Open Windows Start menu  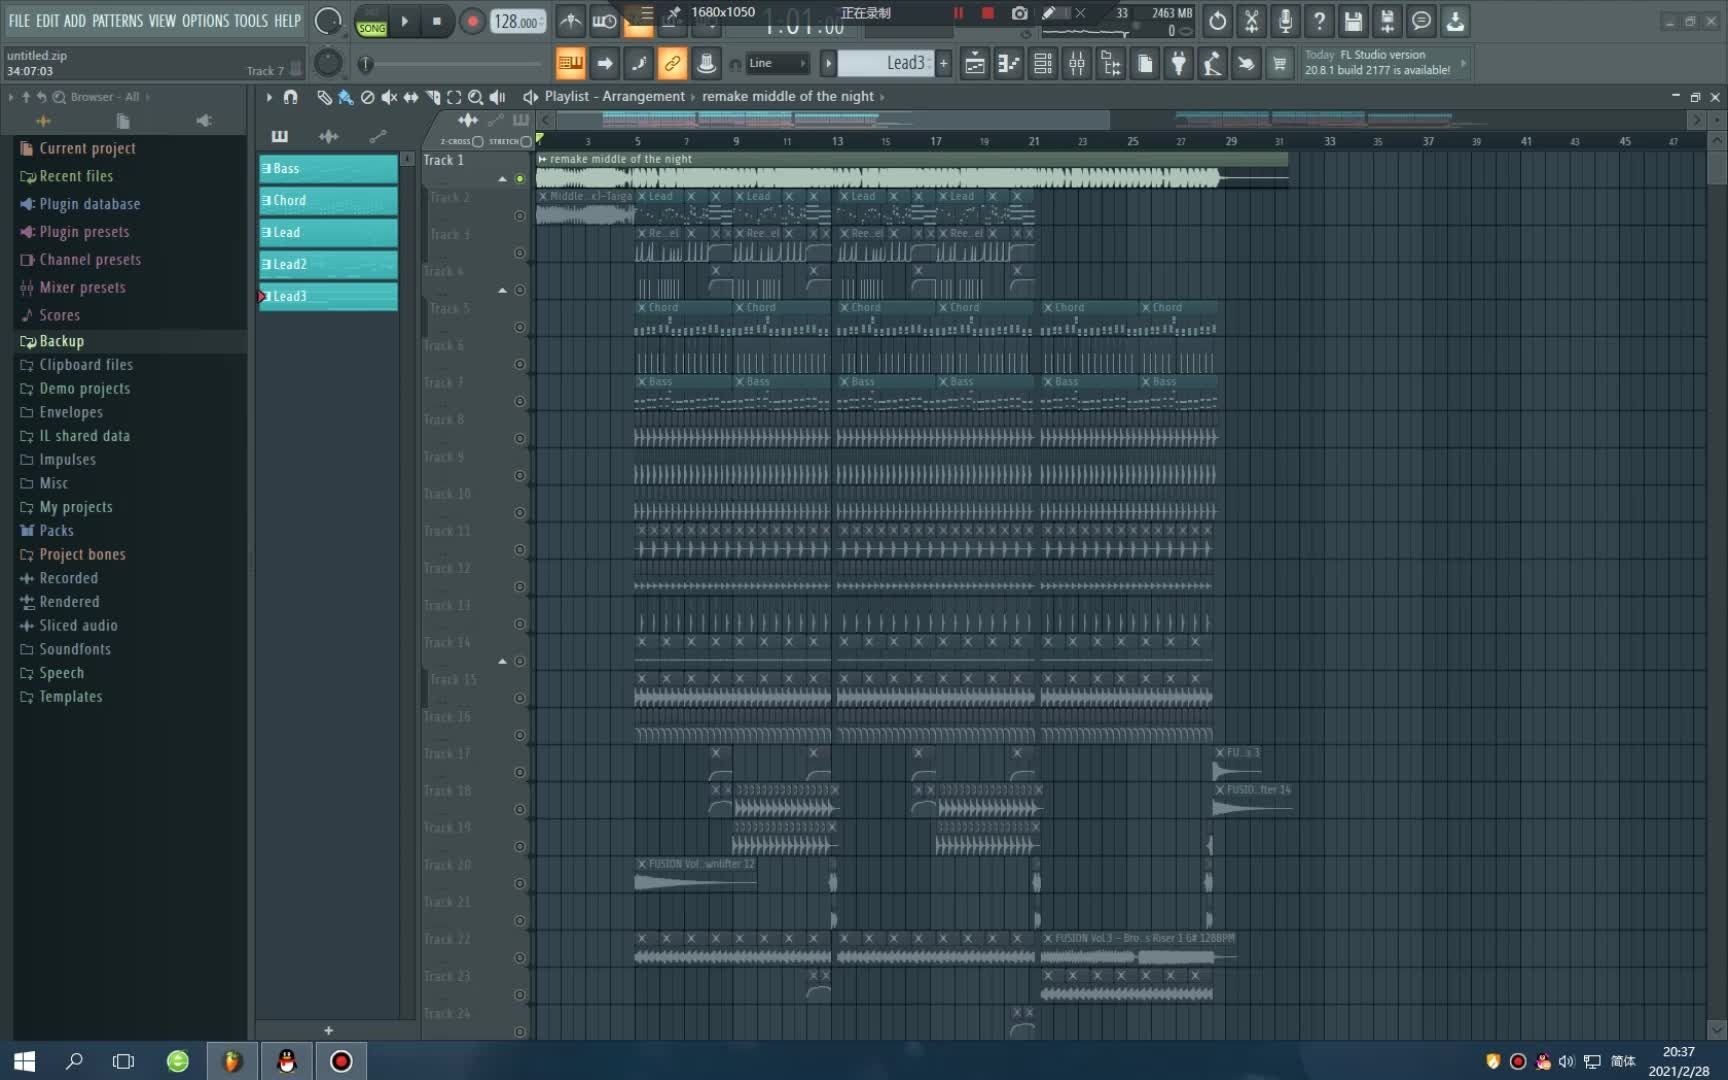point(25,1061)
